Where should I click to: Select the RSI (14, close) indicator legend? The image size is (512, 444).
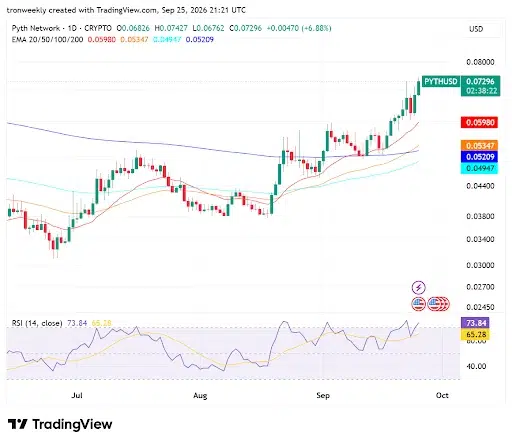(37, 323)
